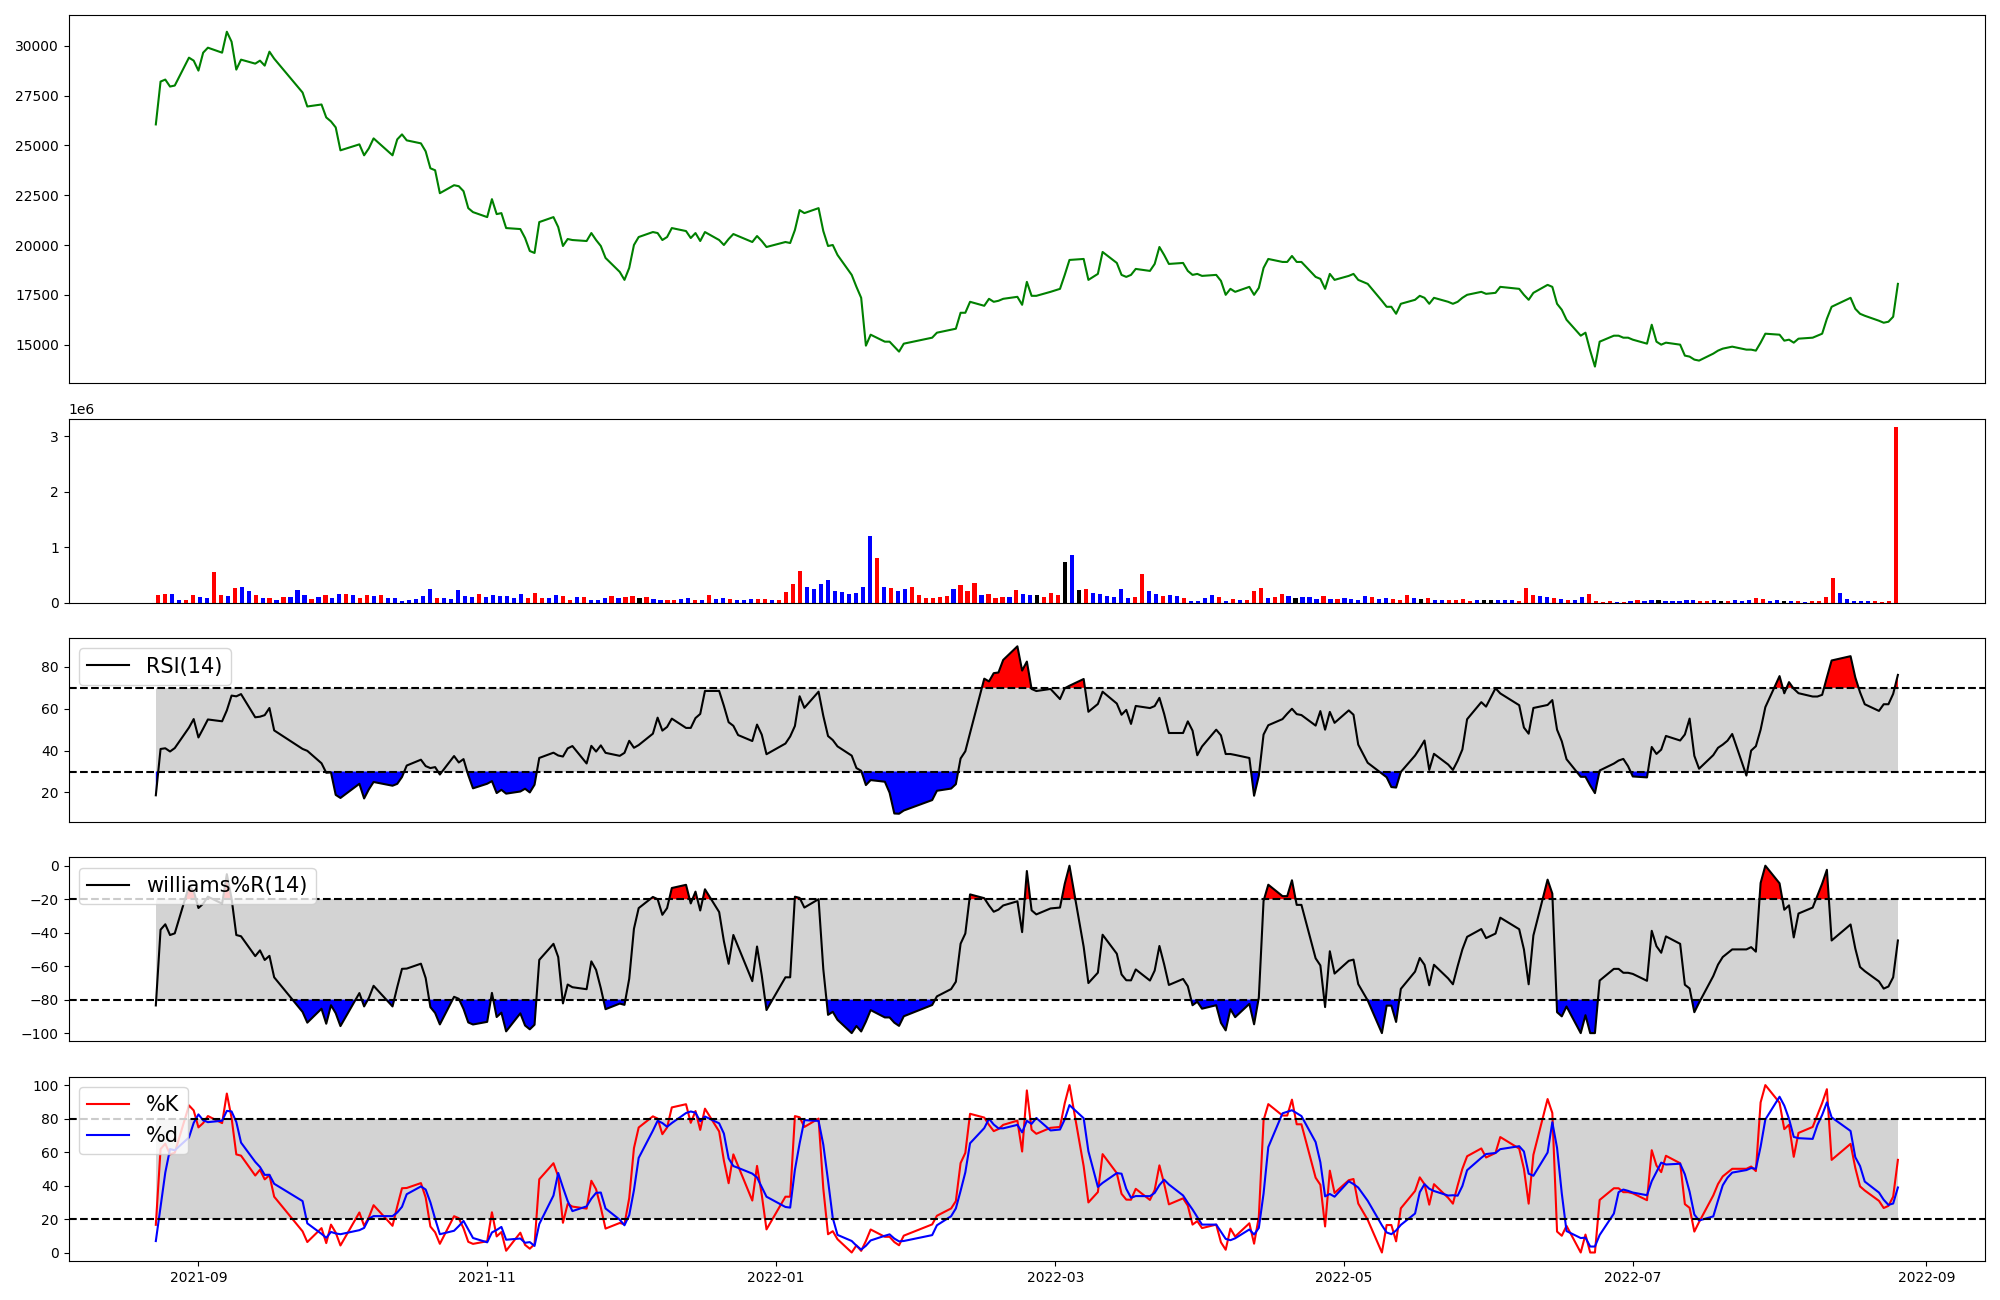Image resolution: width=2000 pixels, height=1300 pixels.
Task: Click the 2022-09 x-axis date label
Action: coord(1925,1277)
